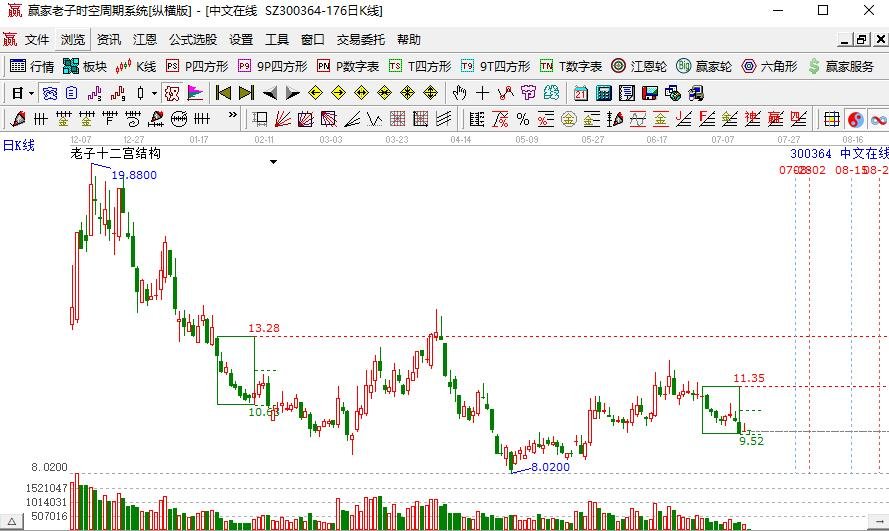The height and width of the screenshot is (531, 889).
Task: Click the colored flag icon
Action: [x=195, y=93]
